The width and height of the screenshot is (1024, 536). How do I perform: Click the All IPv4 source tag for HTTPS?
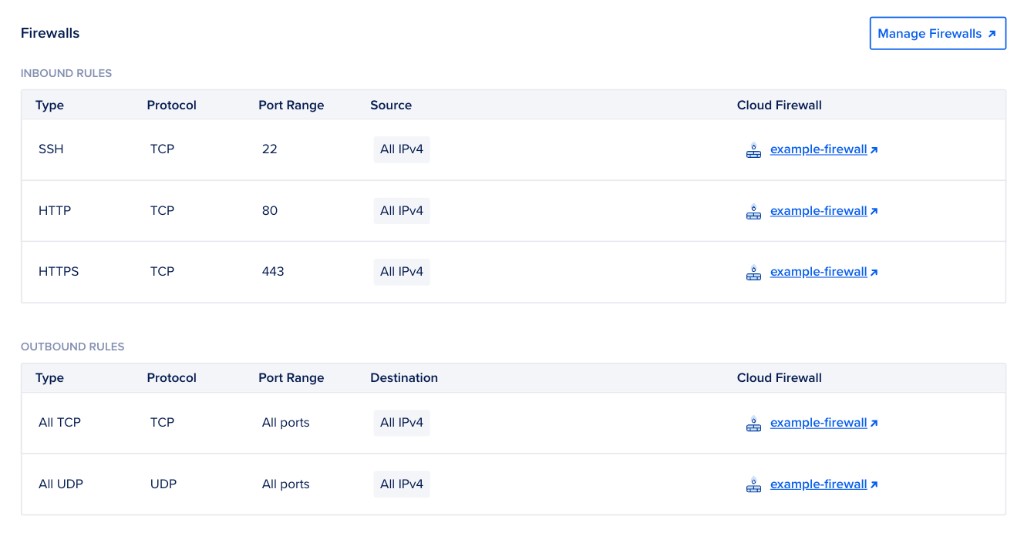(x=402, y=272)
